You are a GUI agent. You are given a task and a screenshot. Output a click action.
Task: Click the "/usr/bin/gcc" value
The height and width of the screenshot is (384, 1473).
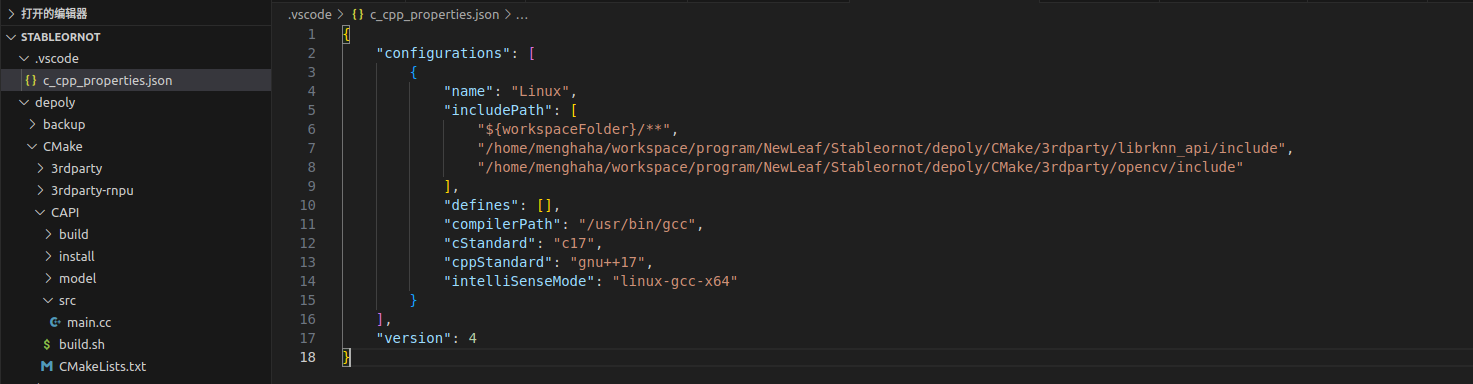pos(636,224)
